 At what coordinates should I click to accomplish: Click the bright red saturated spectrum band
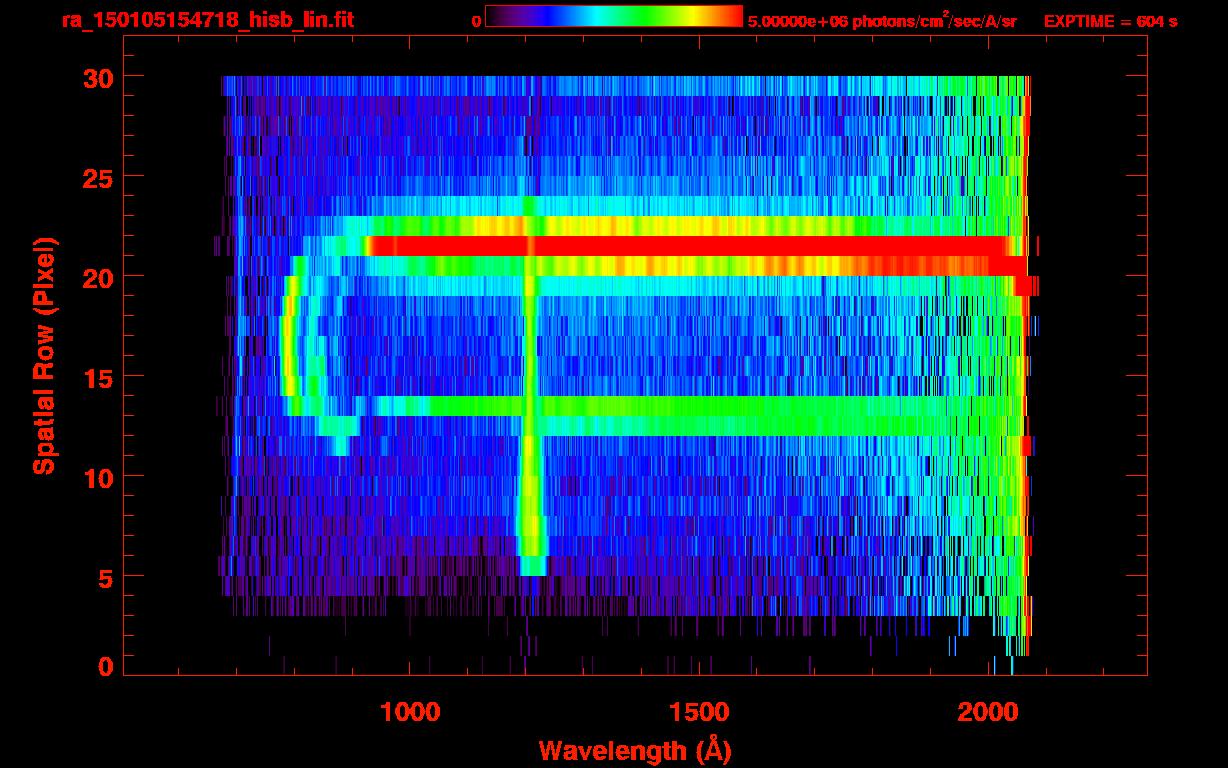point(690,246)
